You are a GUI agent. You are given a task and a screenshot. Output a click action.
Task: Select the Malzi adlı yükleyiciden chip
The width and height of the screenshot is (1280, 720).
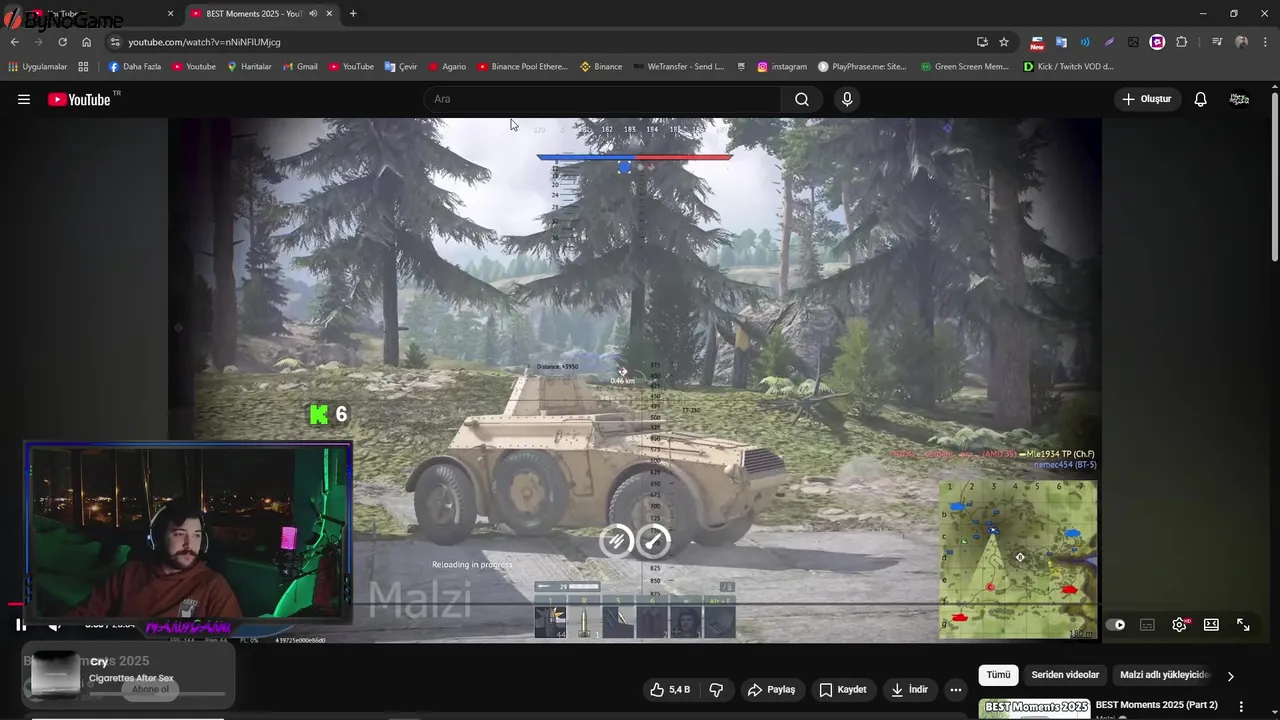click(1165, 675)
